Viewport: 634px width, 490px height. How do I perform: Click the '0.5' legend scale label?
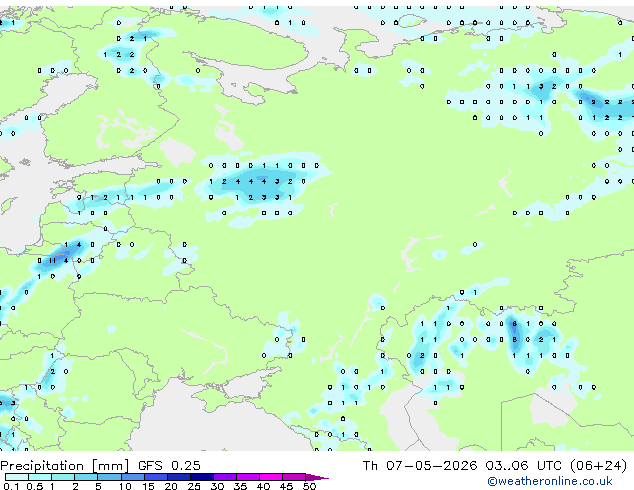[34, 486]
